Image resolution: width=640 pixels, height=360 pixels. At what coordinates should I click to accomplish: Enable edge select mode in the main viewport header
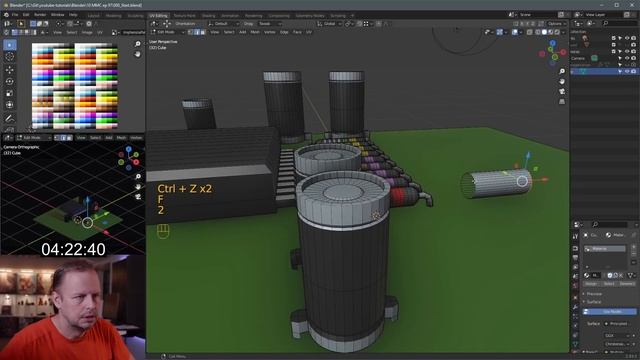[x=197, y=32]
